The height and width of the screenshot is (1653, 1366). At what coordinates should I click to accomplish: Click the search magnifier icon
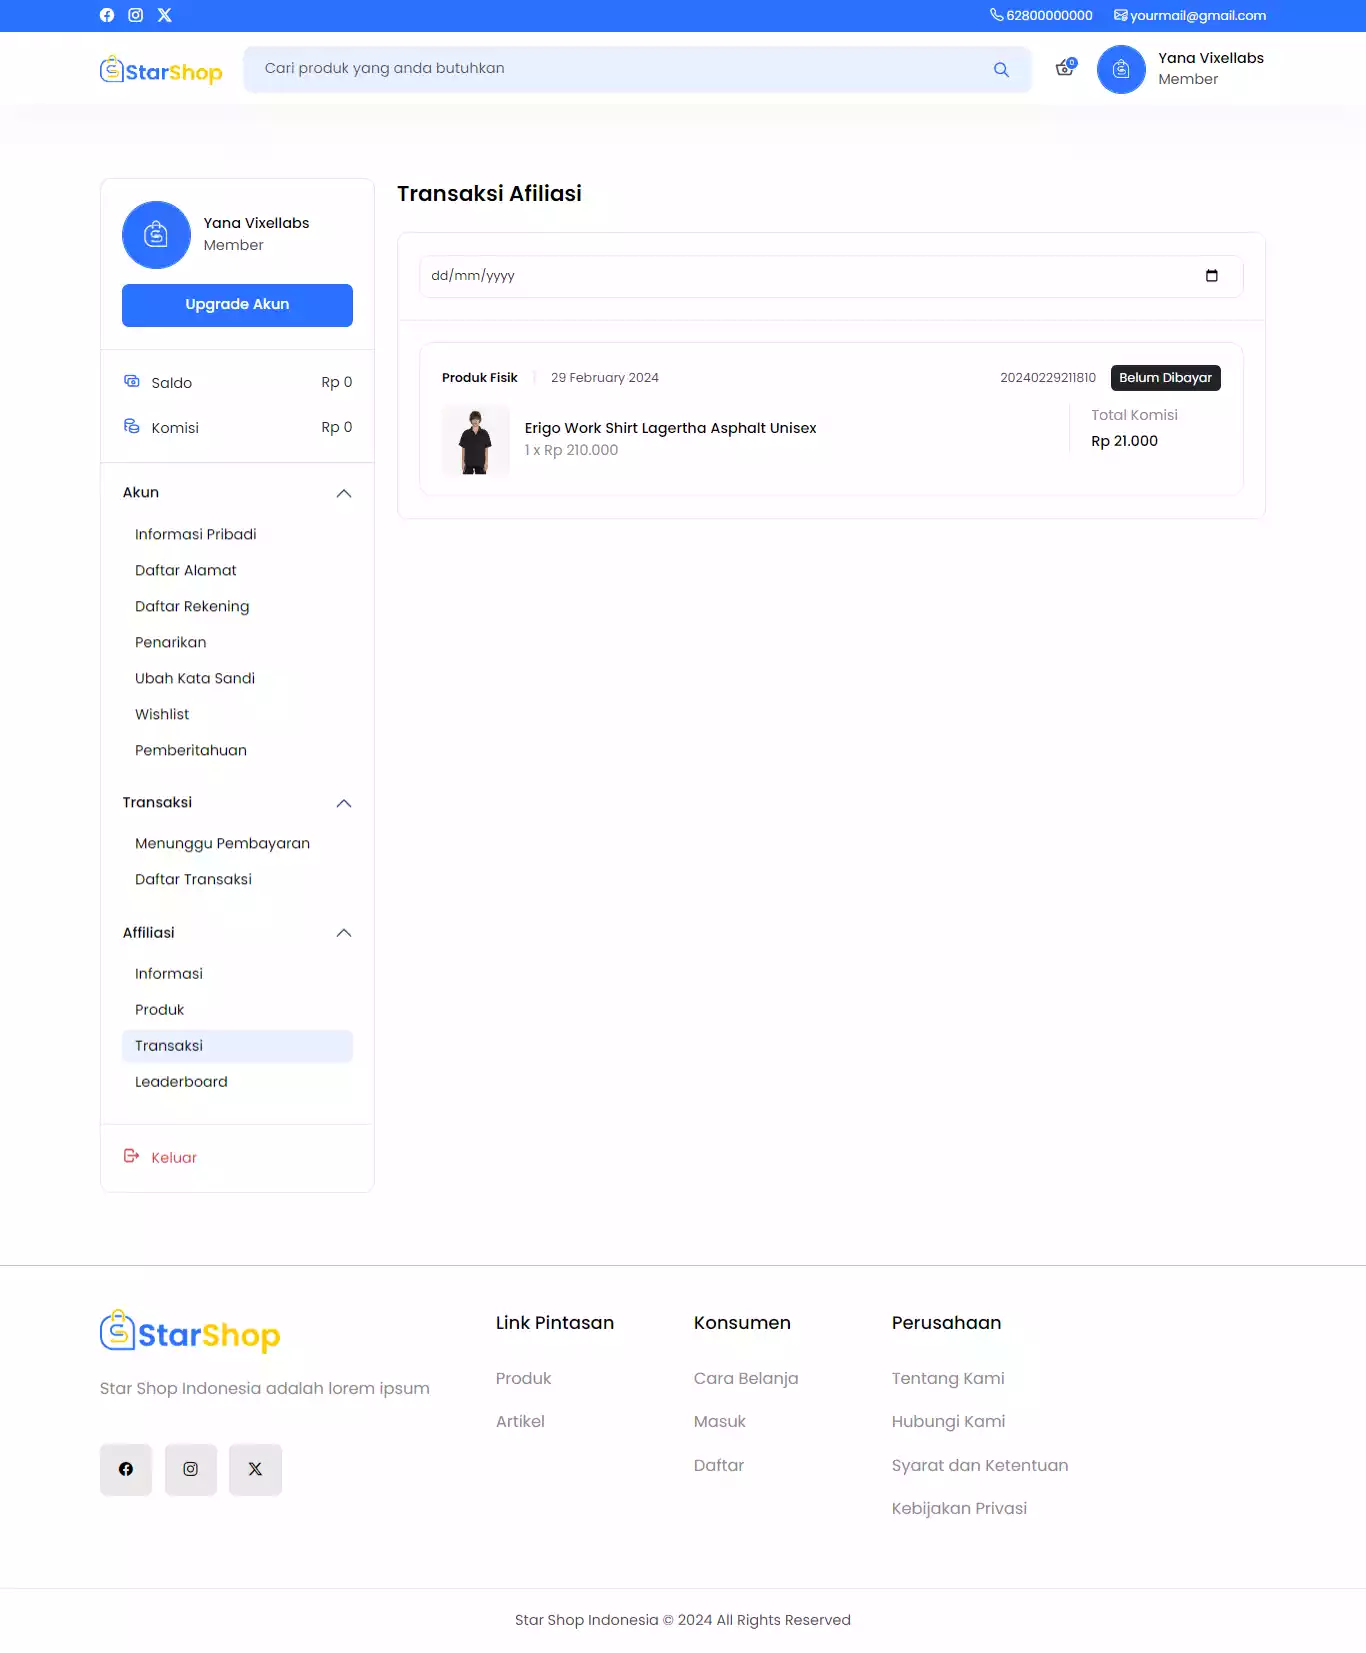coord(1001,70)
